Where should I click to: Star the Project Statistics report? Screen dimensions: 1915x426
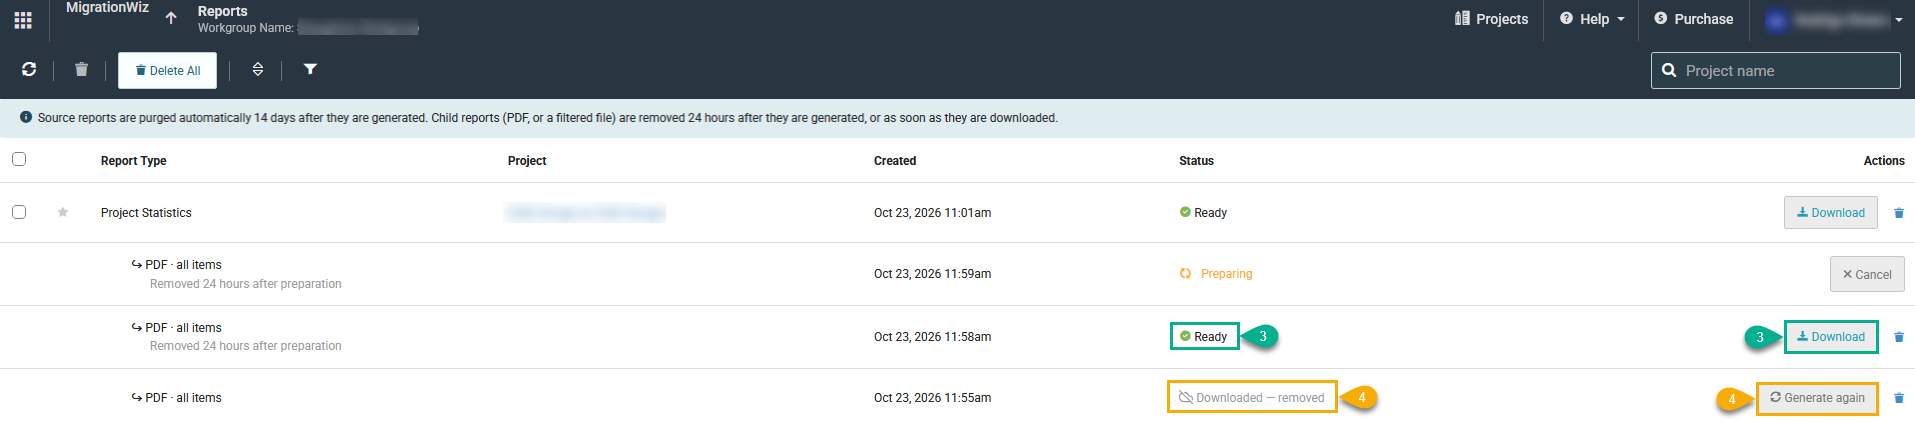pyautogui.click(x=63, y=212)
